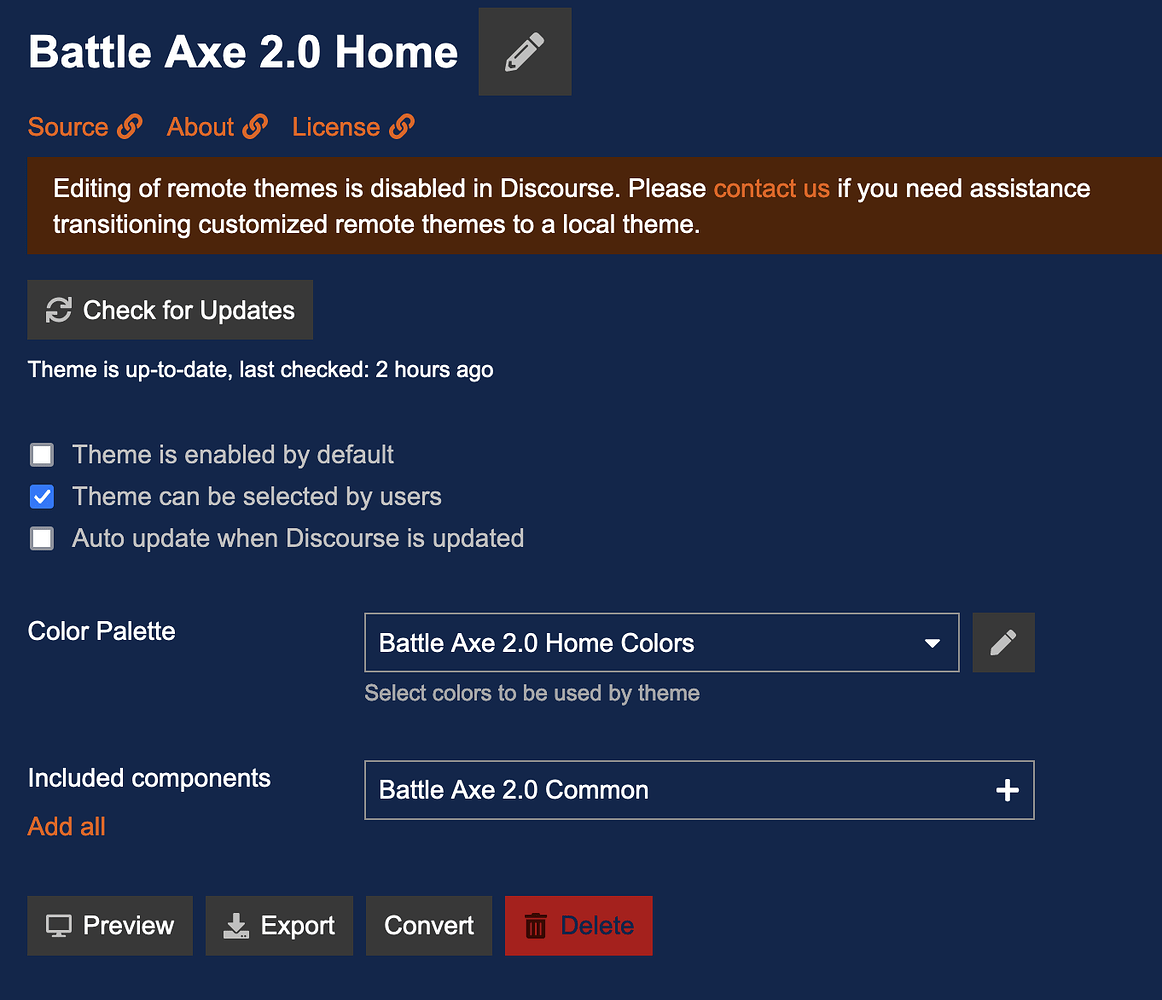Open the Source link
The height and width of the screenshot is (1000, 1162).
point(68,127)
